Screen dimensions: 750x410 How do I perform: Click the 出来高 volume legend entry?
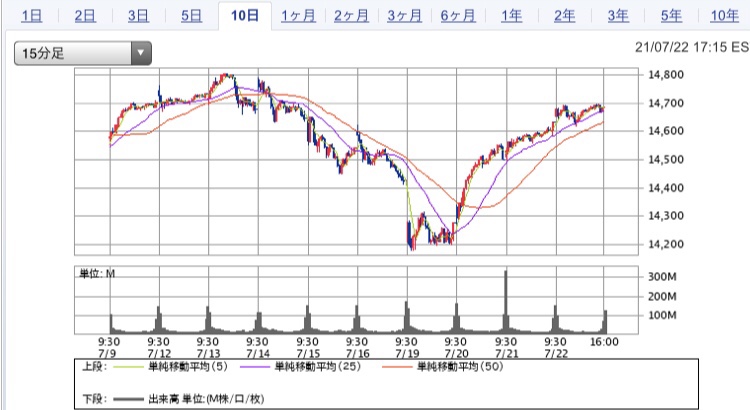206,399
